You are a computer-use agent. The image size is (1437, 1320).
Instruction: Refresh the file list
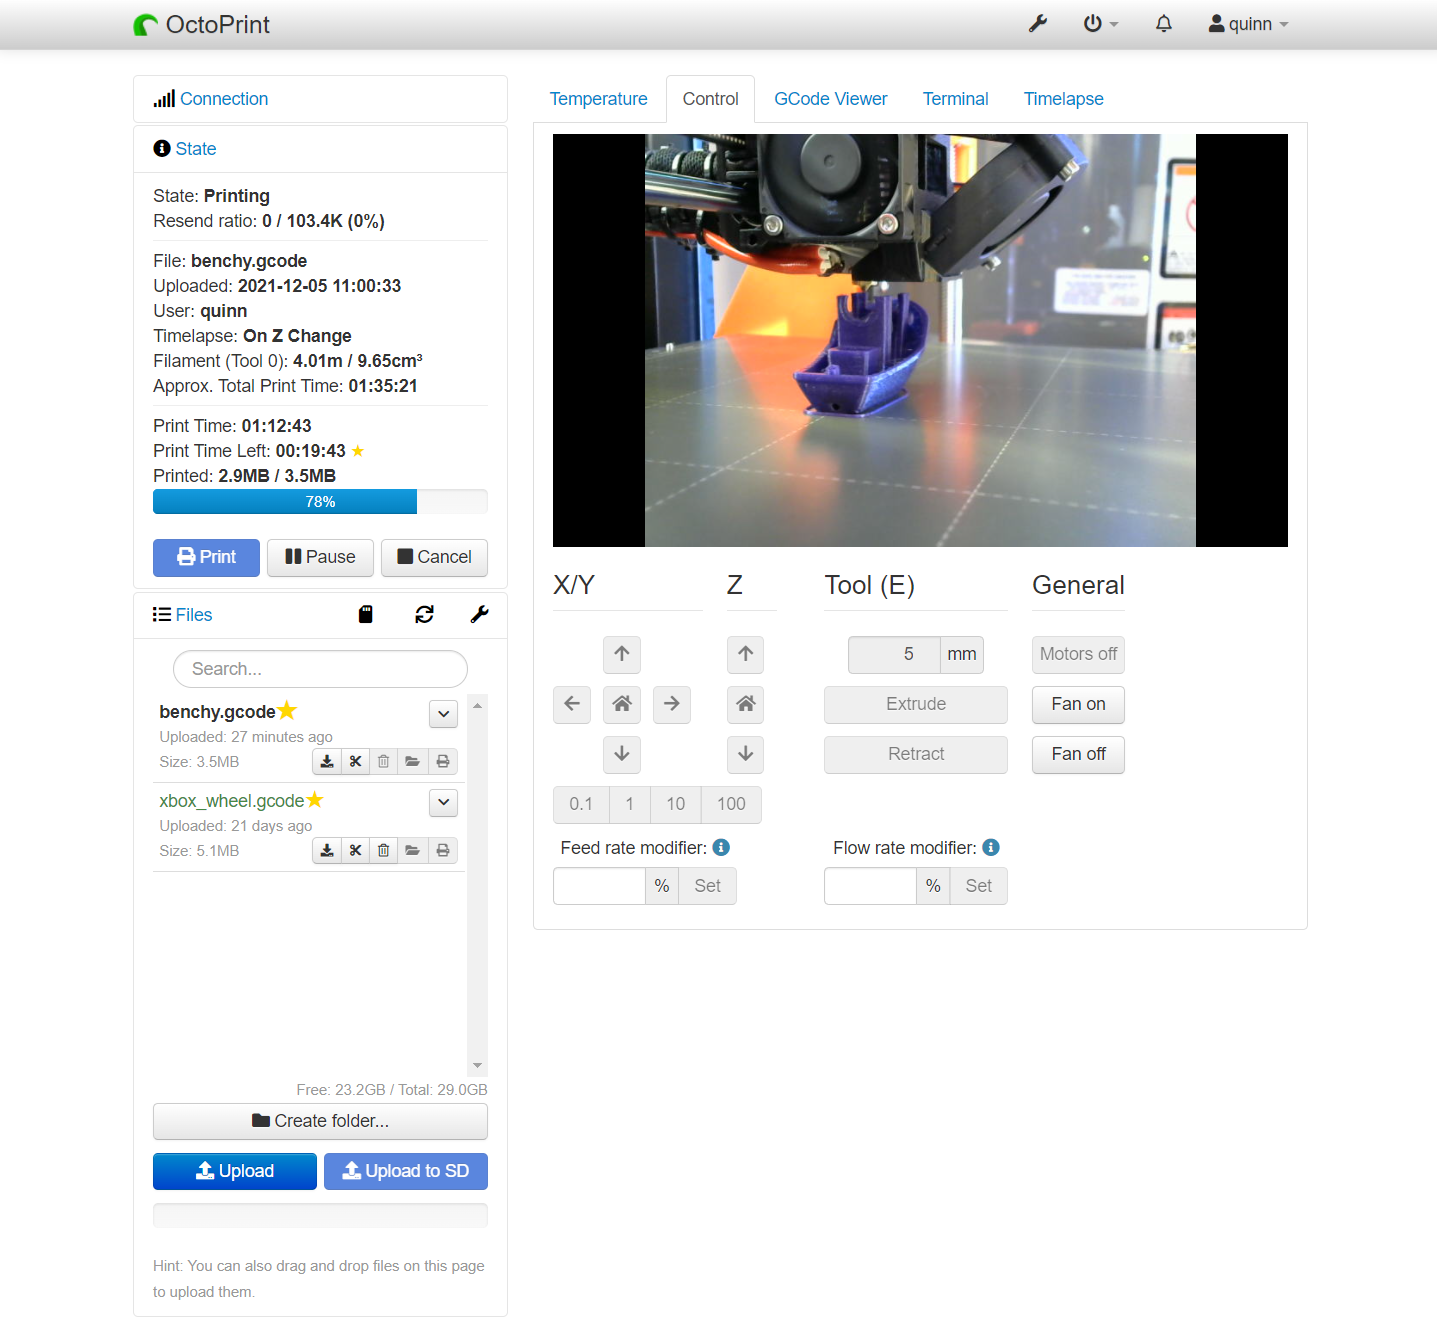point(424,614)
